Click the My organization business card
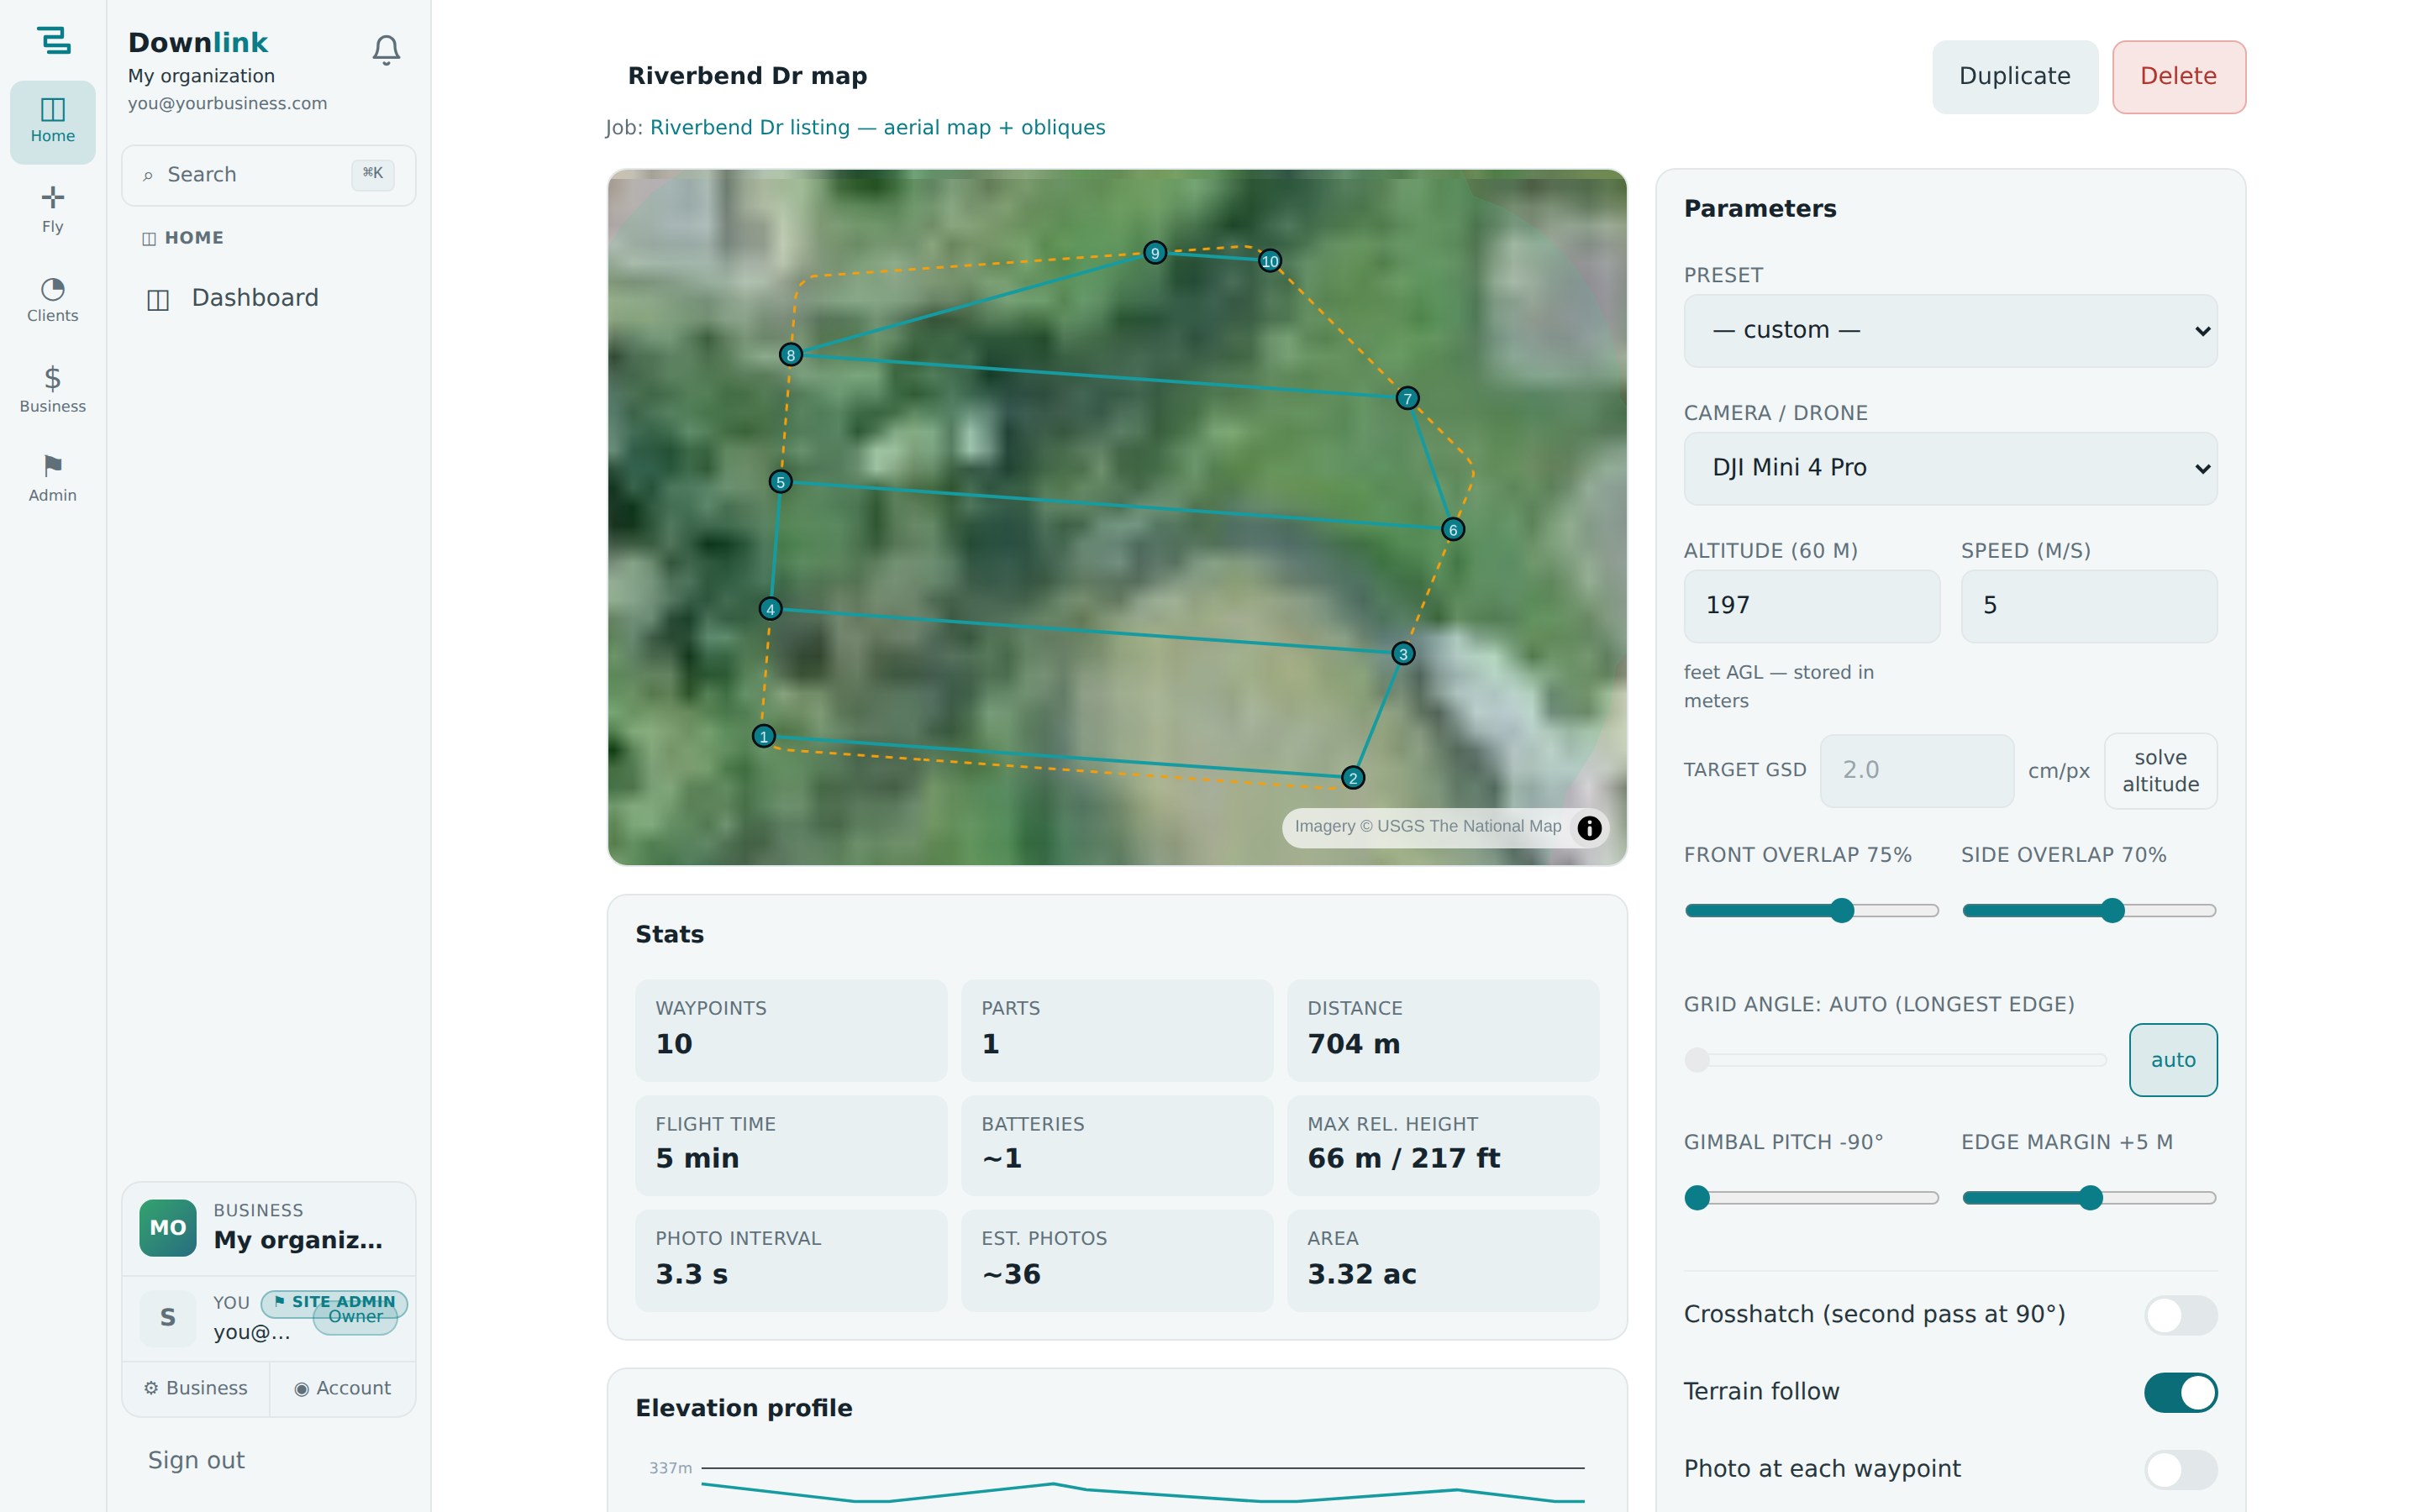2420x1512 pixels. 268,1228
